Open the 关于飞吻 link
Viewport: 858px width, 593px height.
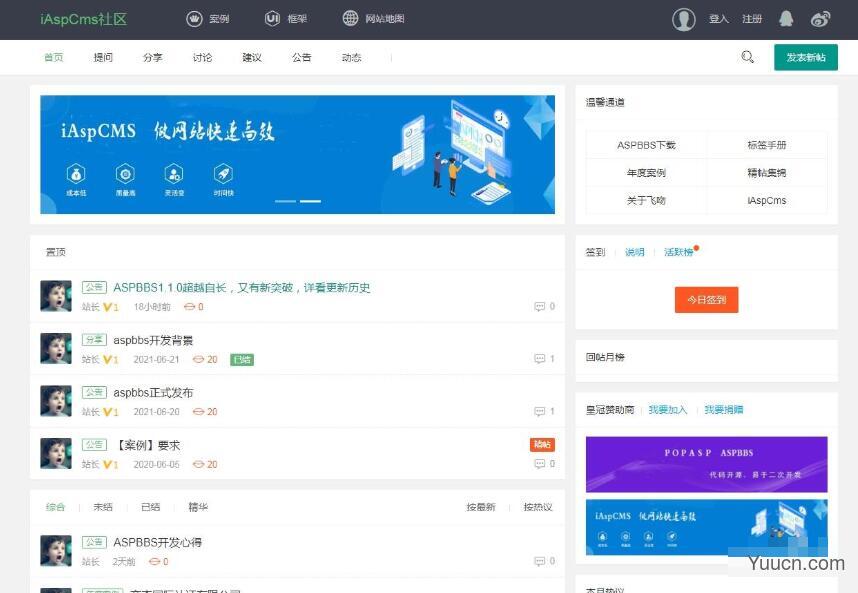point(646,201)
